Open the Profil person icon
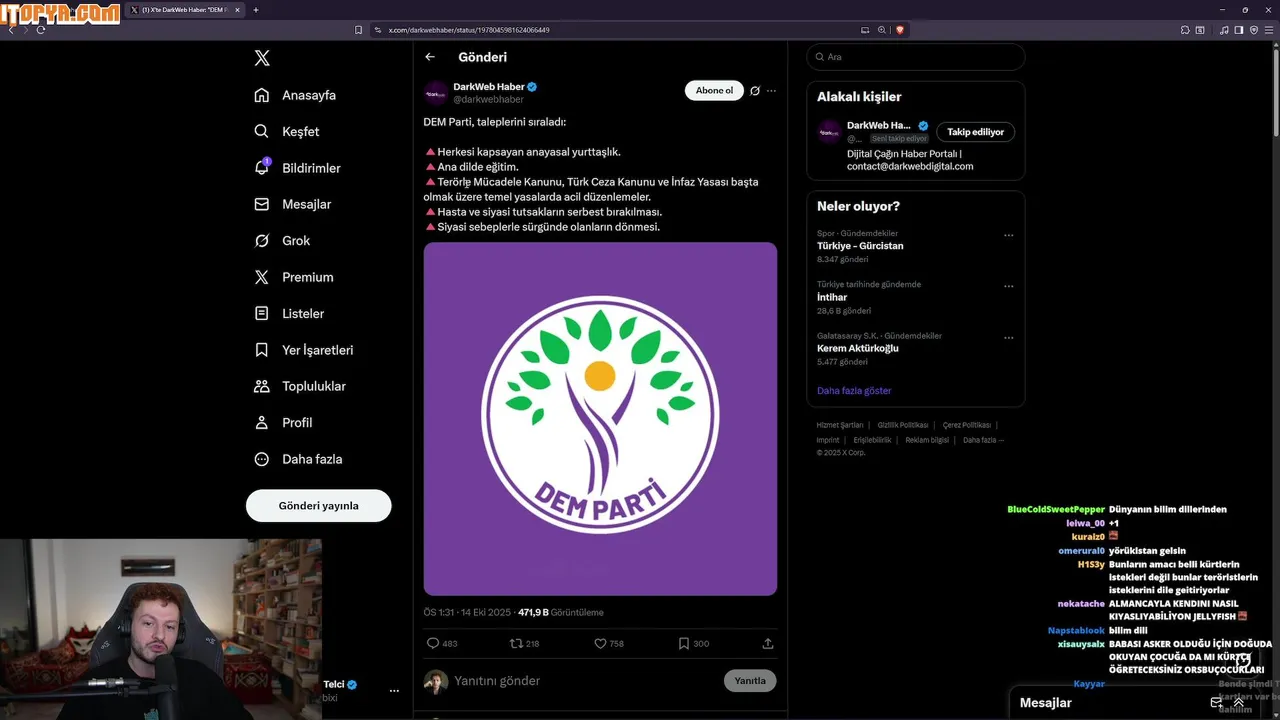 tap(261, 422)
